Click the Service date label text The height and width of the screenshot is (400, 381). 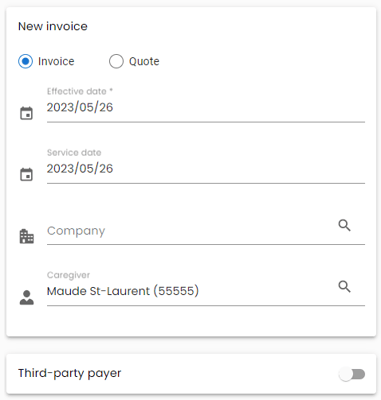point(74,152)
